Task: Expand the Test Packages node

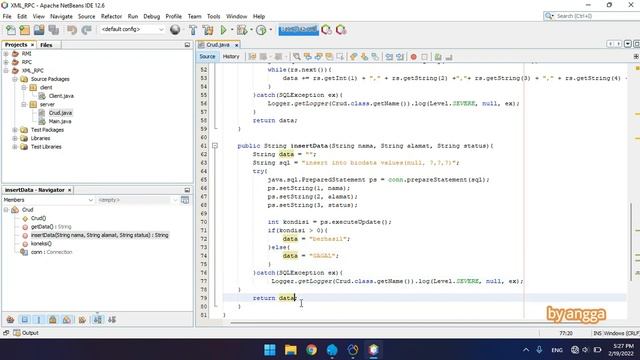Action: (15, 130)
